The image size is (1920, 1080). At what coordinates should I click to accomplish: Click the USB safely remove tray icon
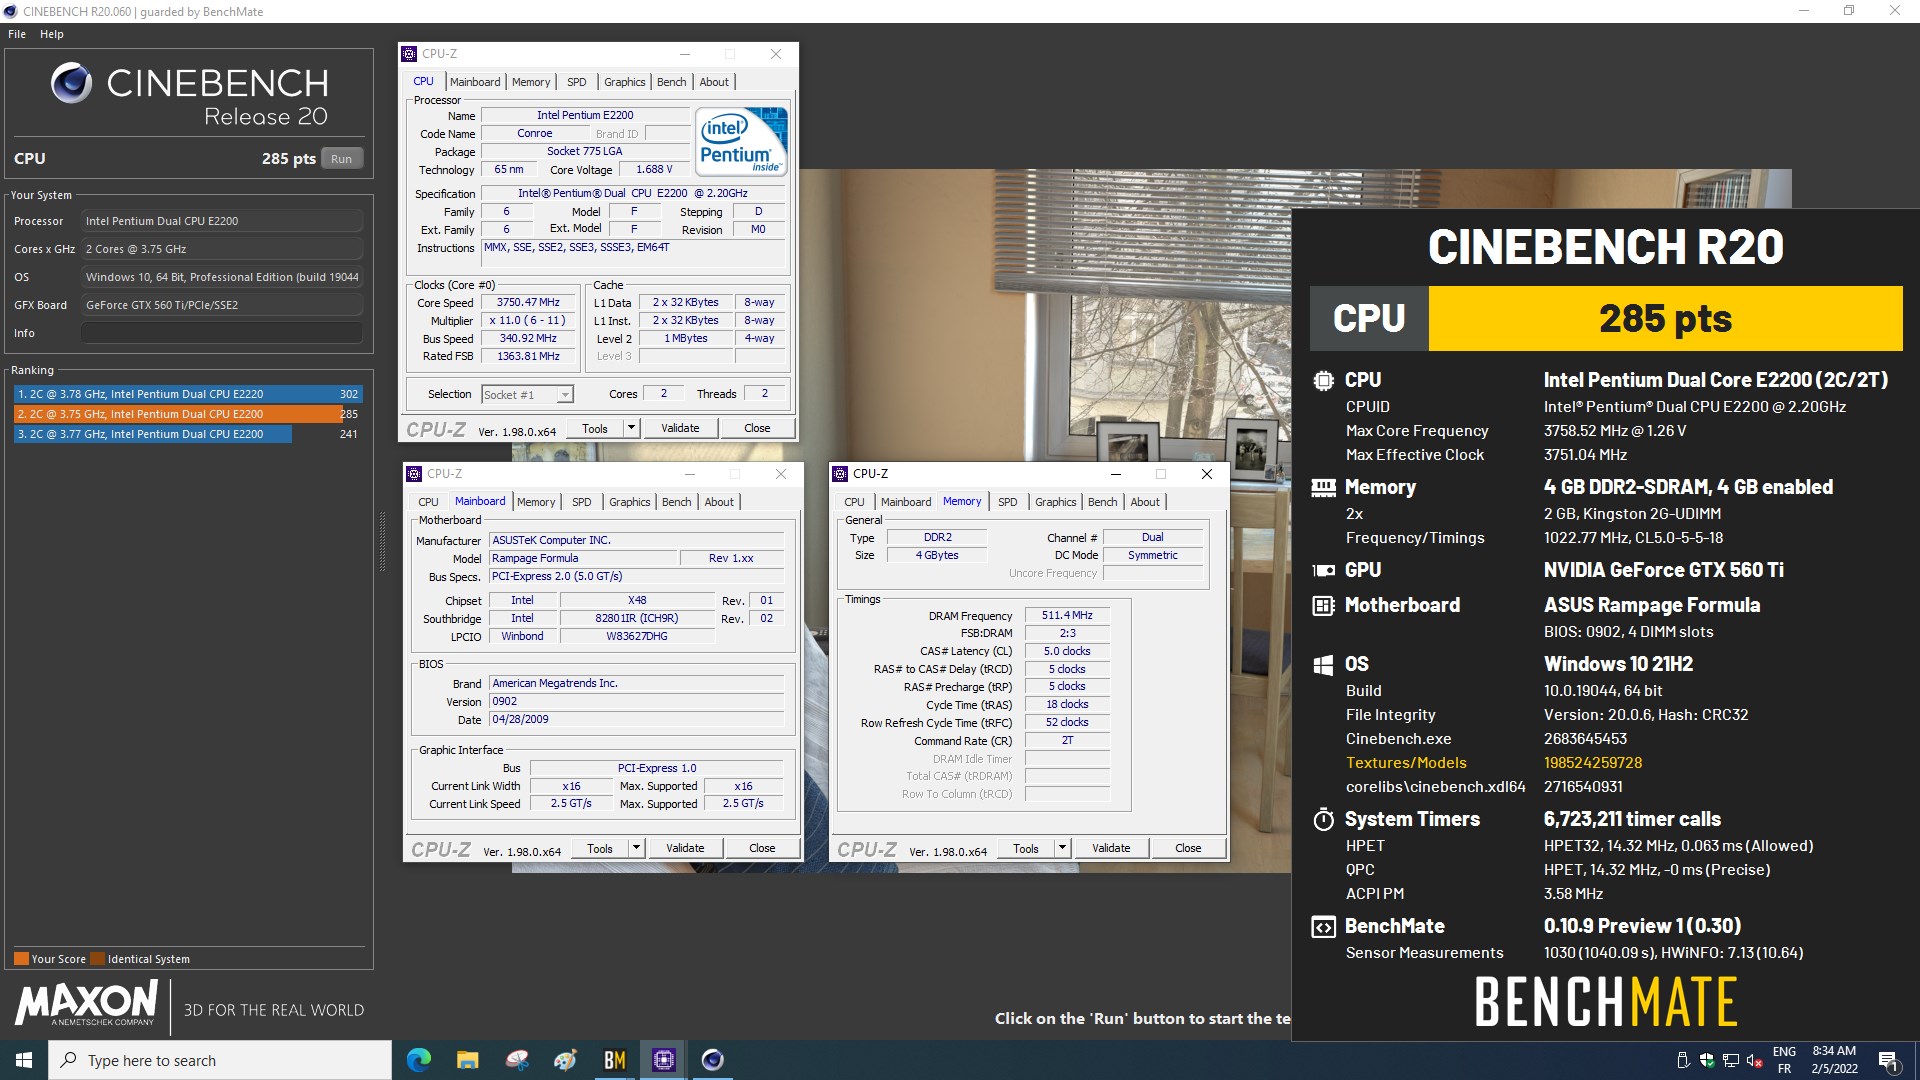coord(1683,1061)
